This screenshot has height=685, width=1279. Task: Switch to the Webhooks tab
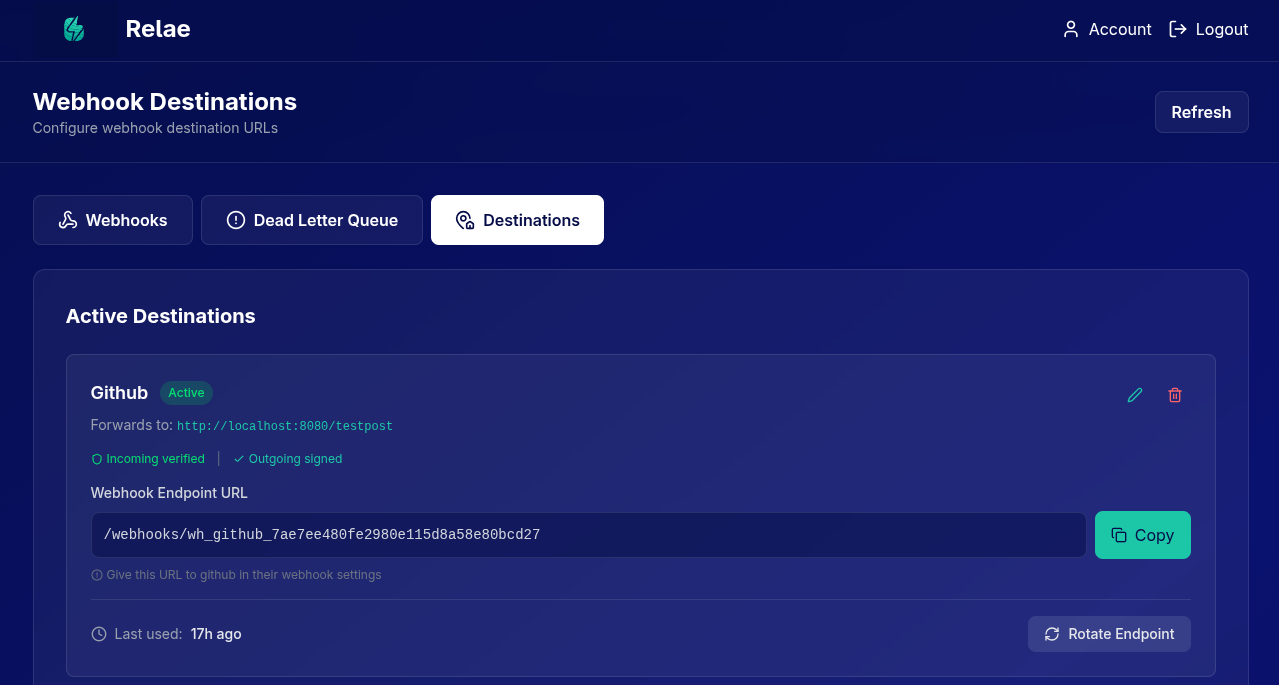pyautogui.click(x=112, y=220)
